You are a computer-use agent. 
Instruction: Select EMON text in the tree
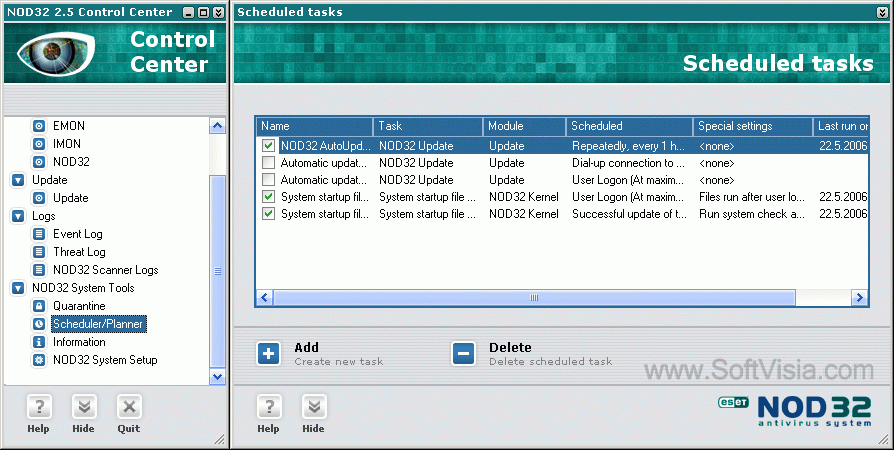tap(69, 126)
